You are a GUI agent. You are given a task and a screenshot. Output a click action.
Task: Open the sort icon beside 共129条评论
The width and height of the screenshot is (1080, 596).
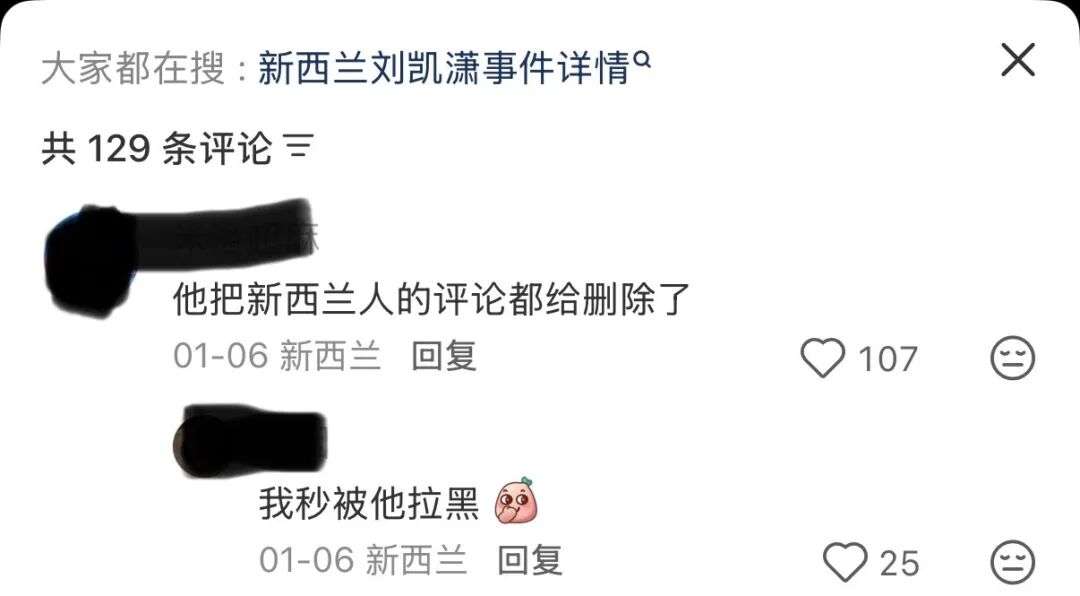298,147
